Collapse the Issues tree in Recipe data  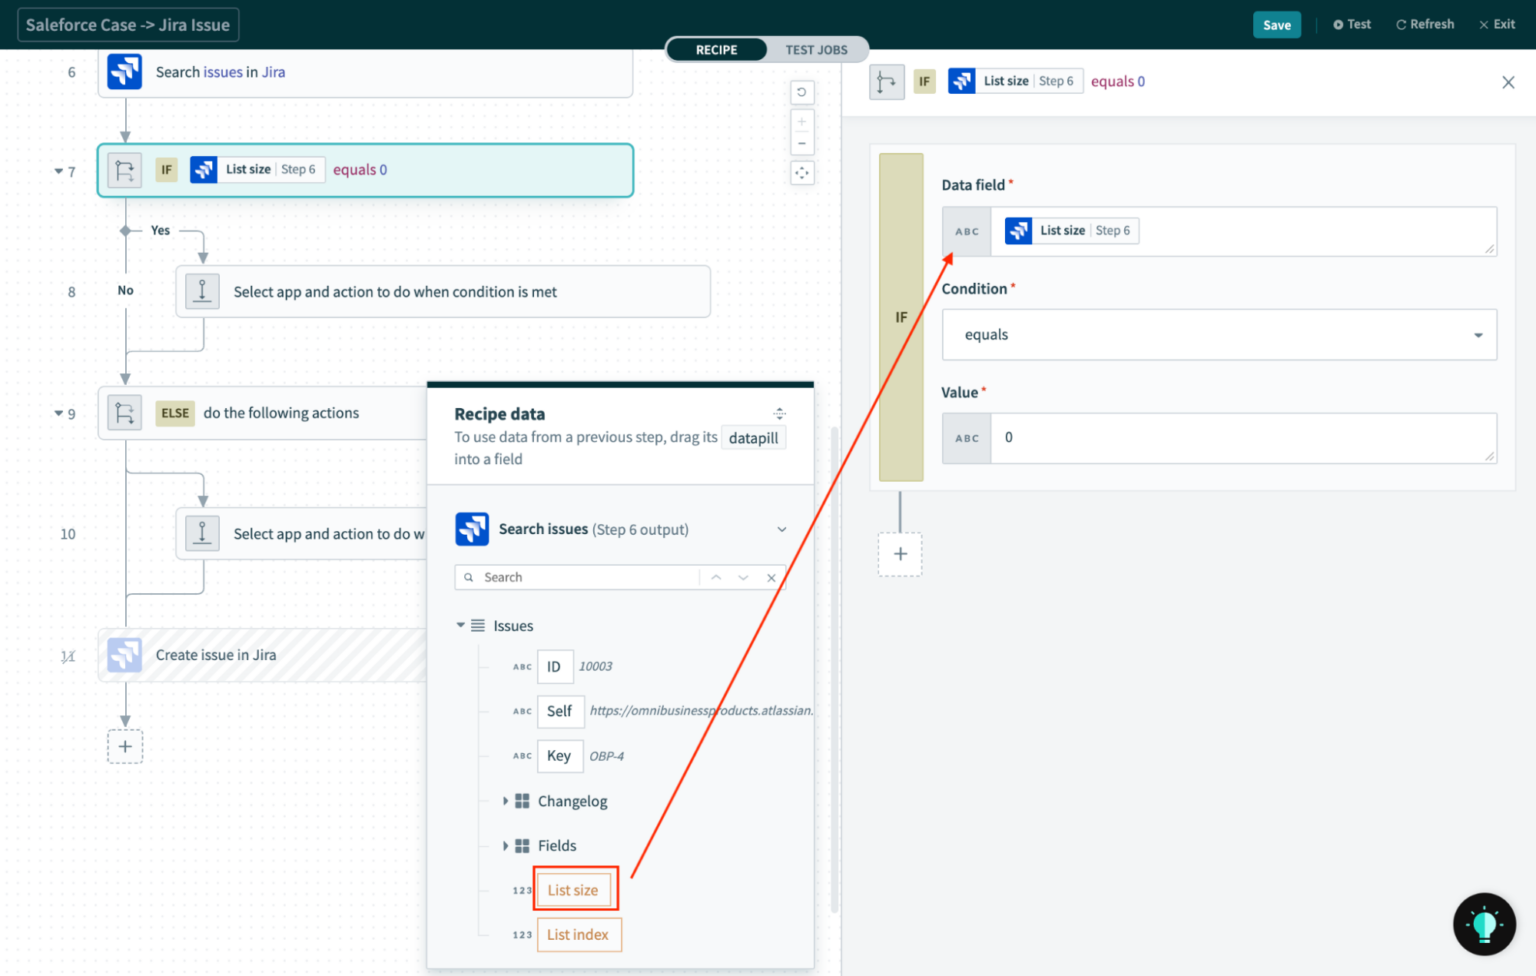coord(461,625)
